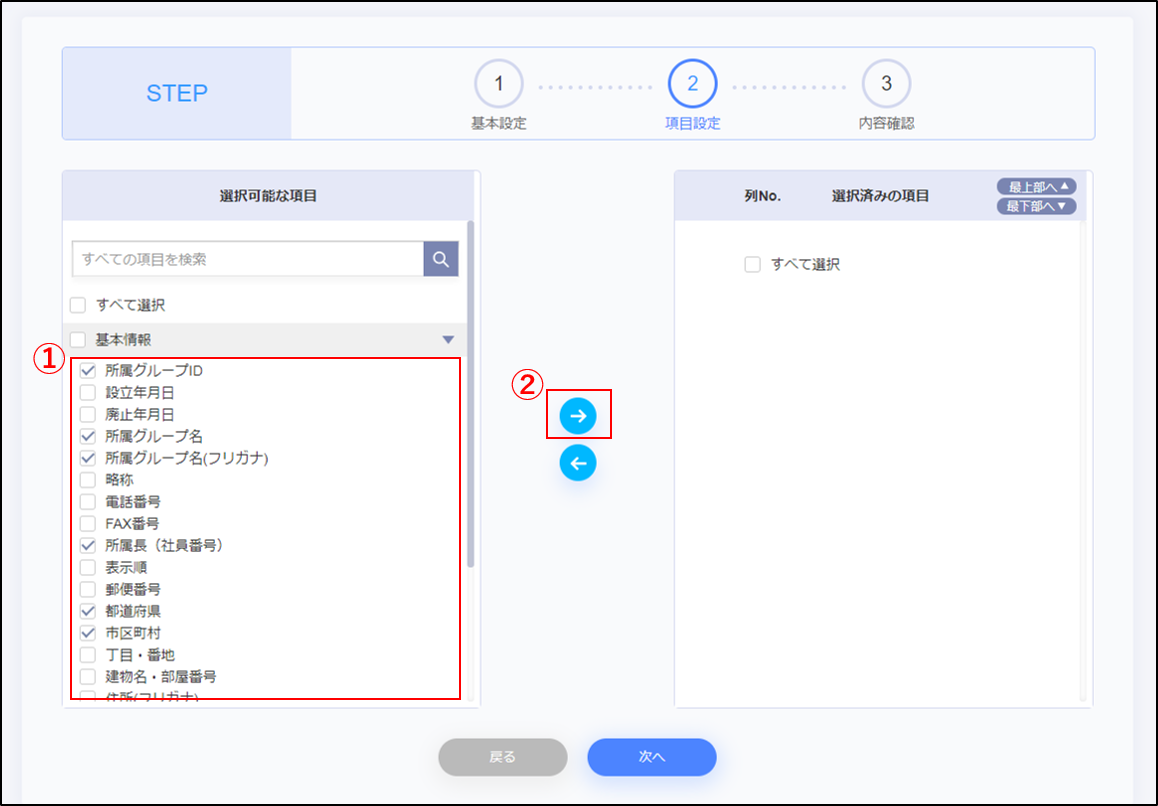Enable the 電話番号 checkbox
1158x806 pixels.
coord(88,502)
